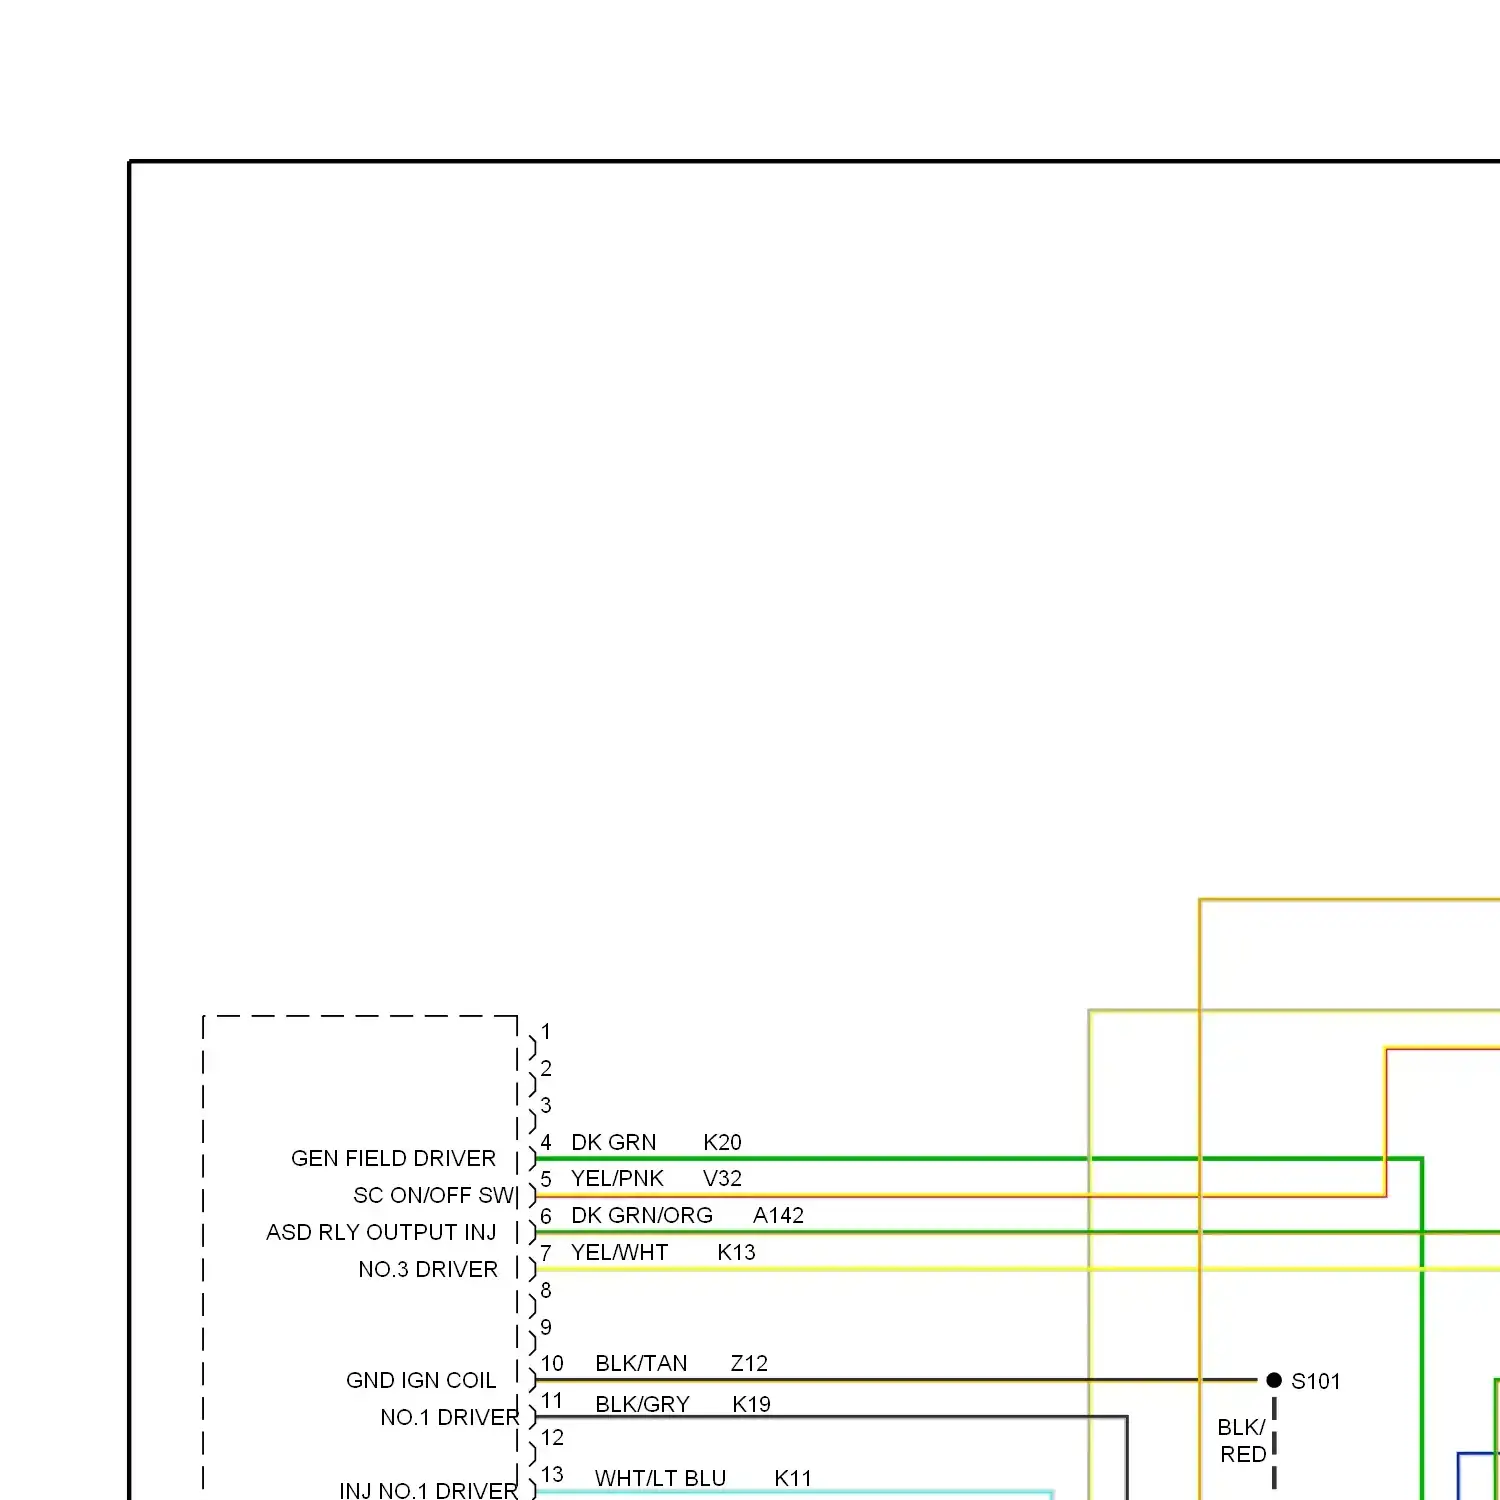Click the YEL/PNK wire label
1500x1500 pixels.
617,1178
